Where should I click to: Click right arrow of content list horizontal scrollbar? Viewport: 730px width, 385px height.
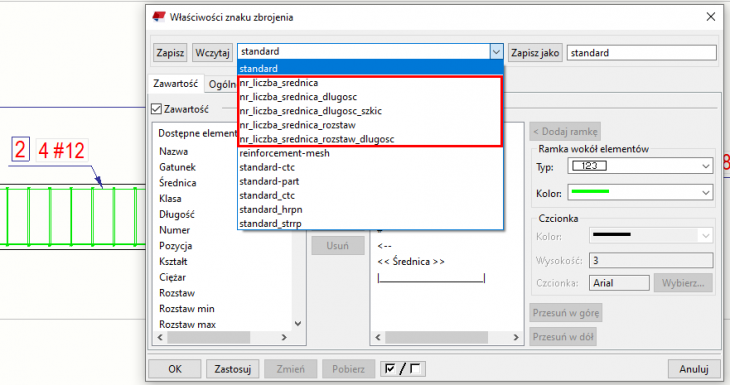click(516, 337)
